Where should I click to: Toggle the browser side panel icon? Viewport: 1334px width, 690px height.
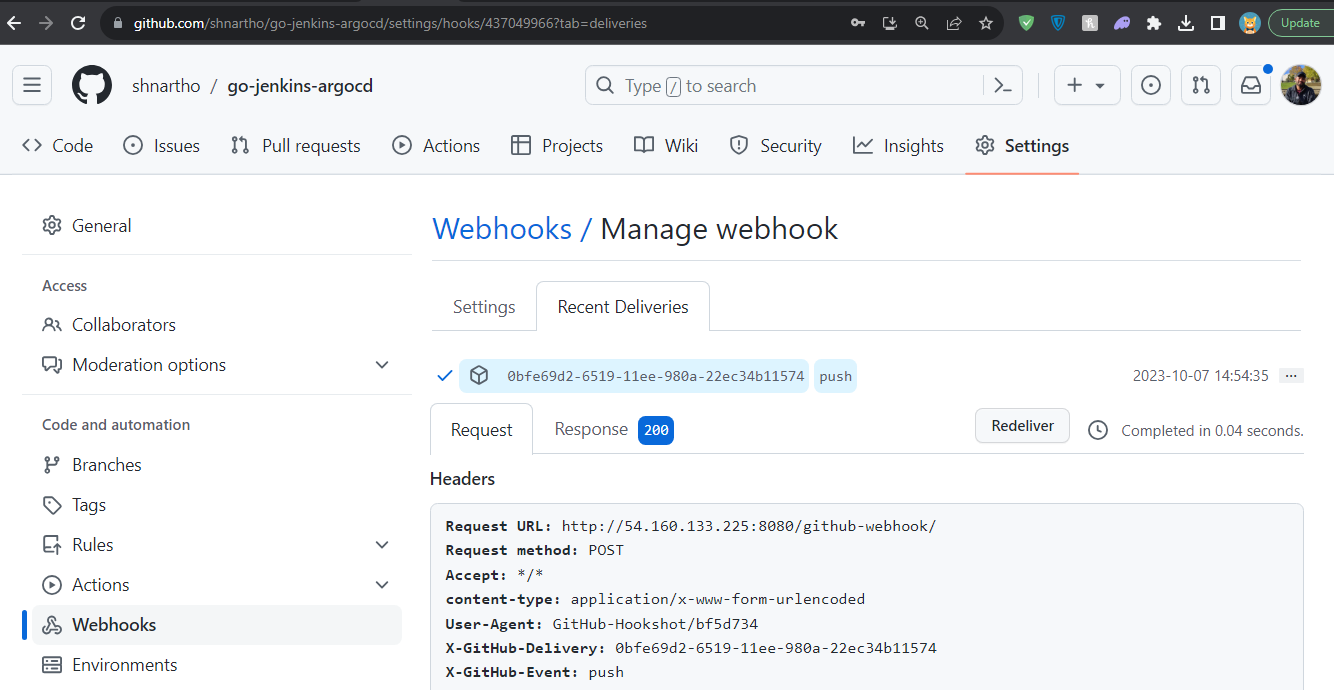1218,23
